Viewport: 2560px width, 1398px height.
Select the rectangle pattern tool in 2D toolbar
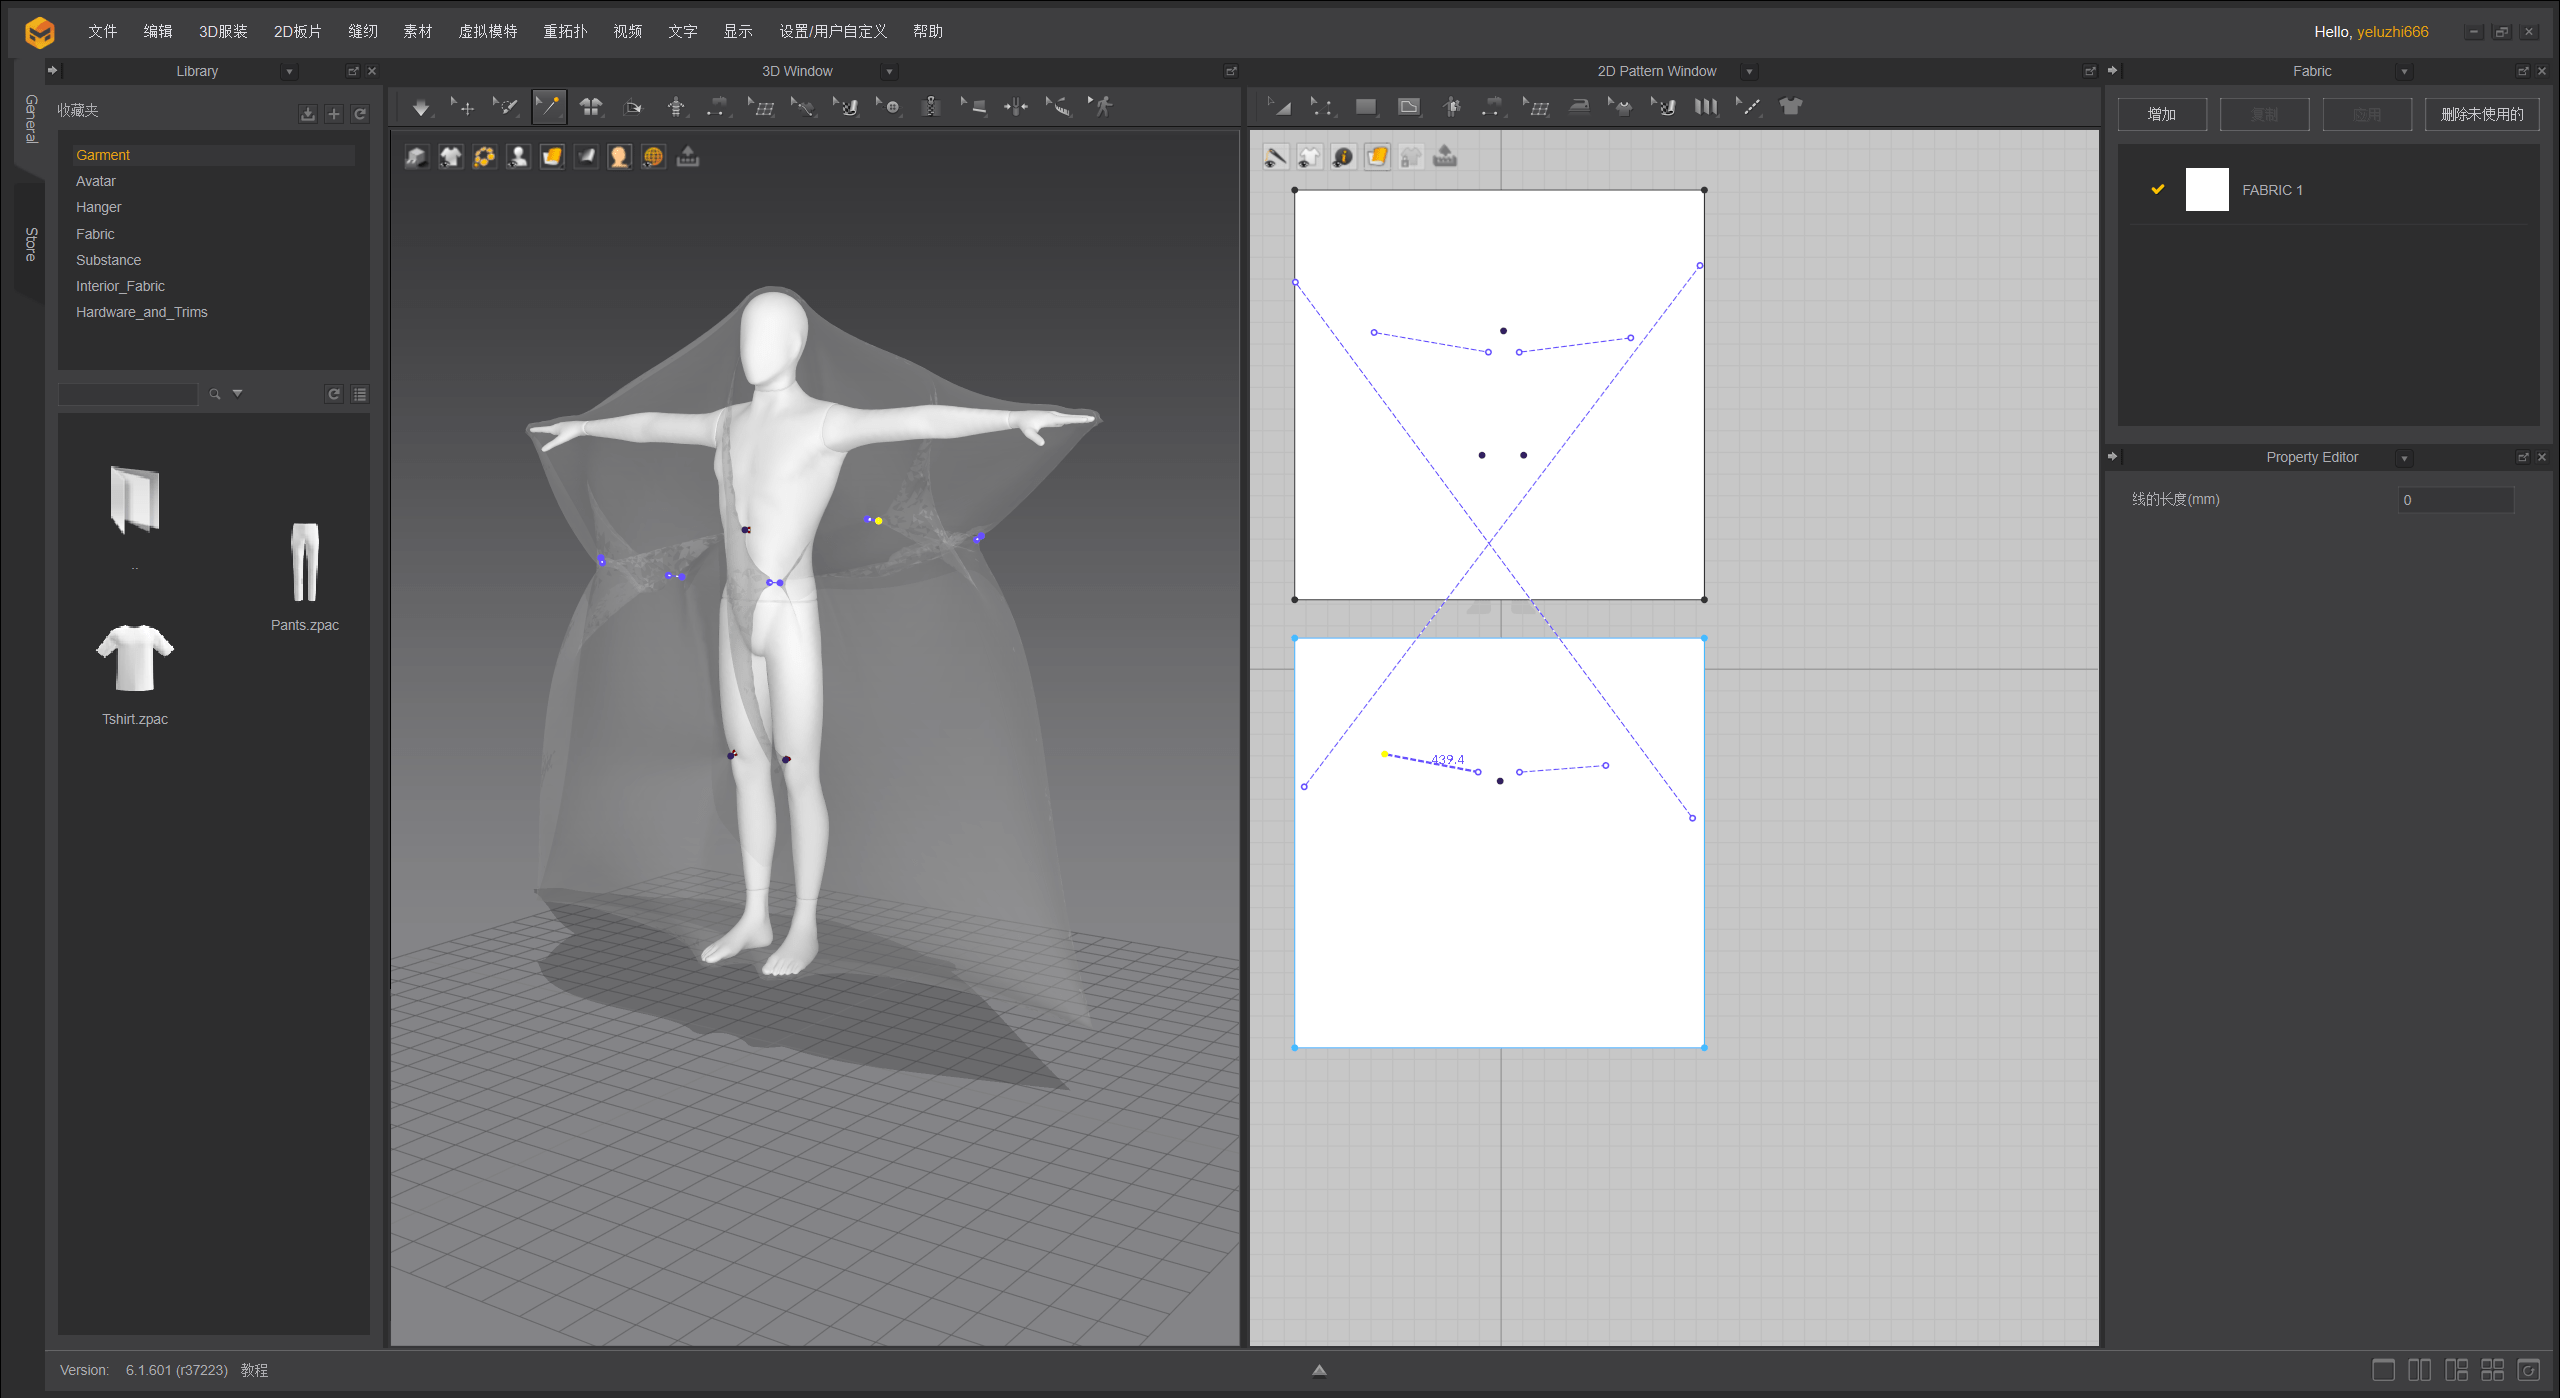pyautogui.click(x=1365, y=107)
